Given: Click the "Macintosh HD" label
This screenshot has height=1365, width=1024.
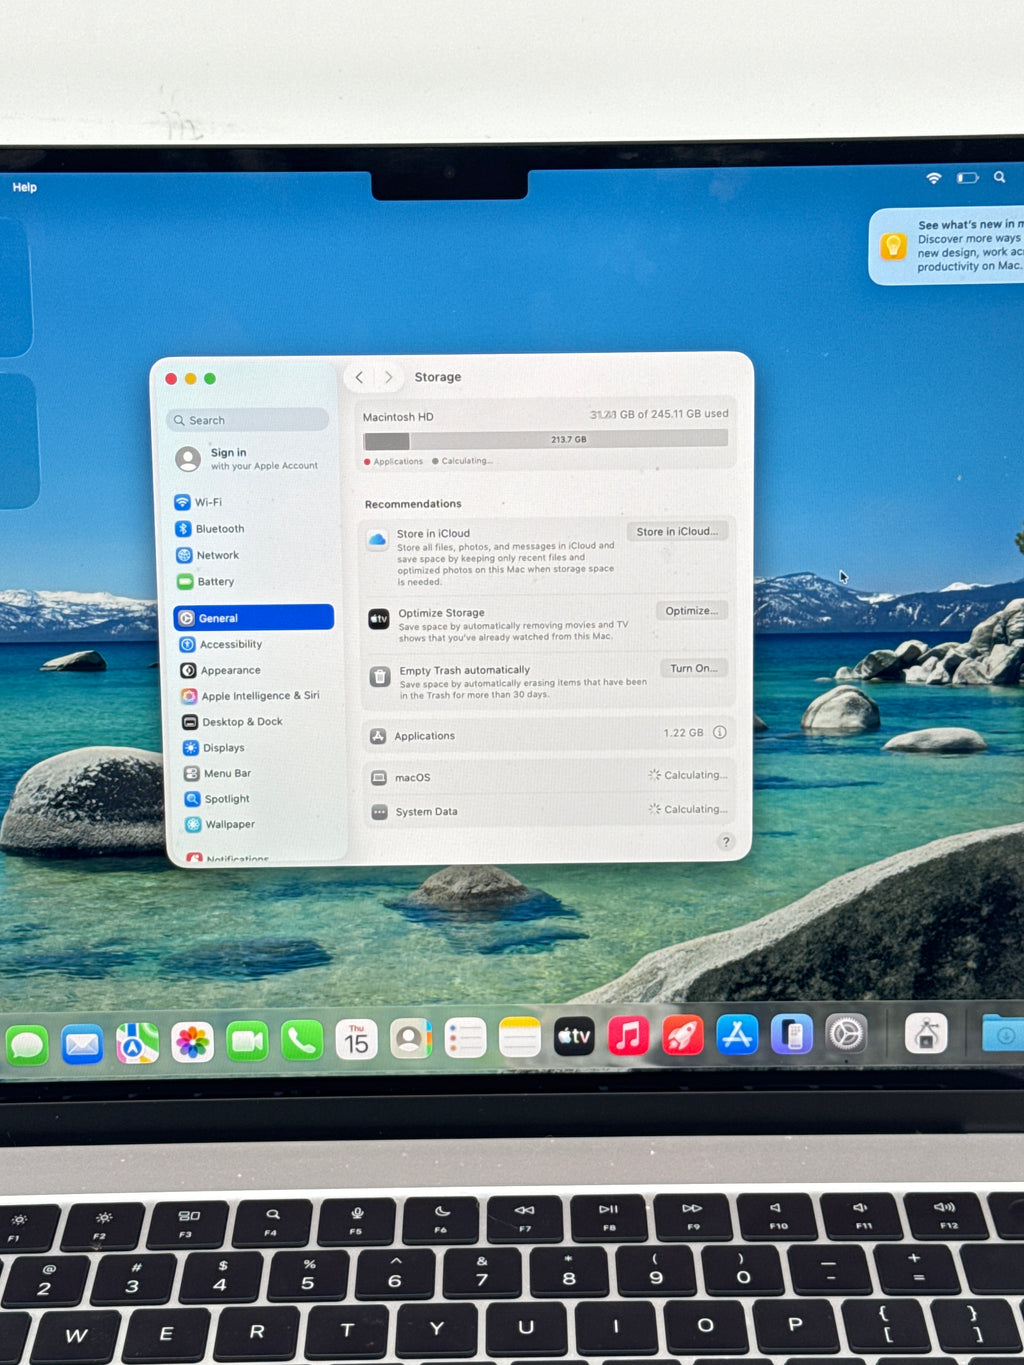Looking at the screenshot, I should tap(398, 417).
